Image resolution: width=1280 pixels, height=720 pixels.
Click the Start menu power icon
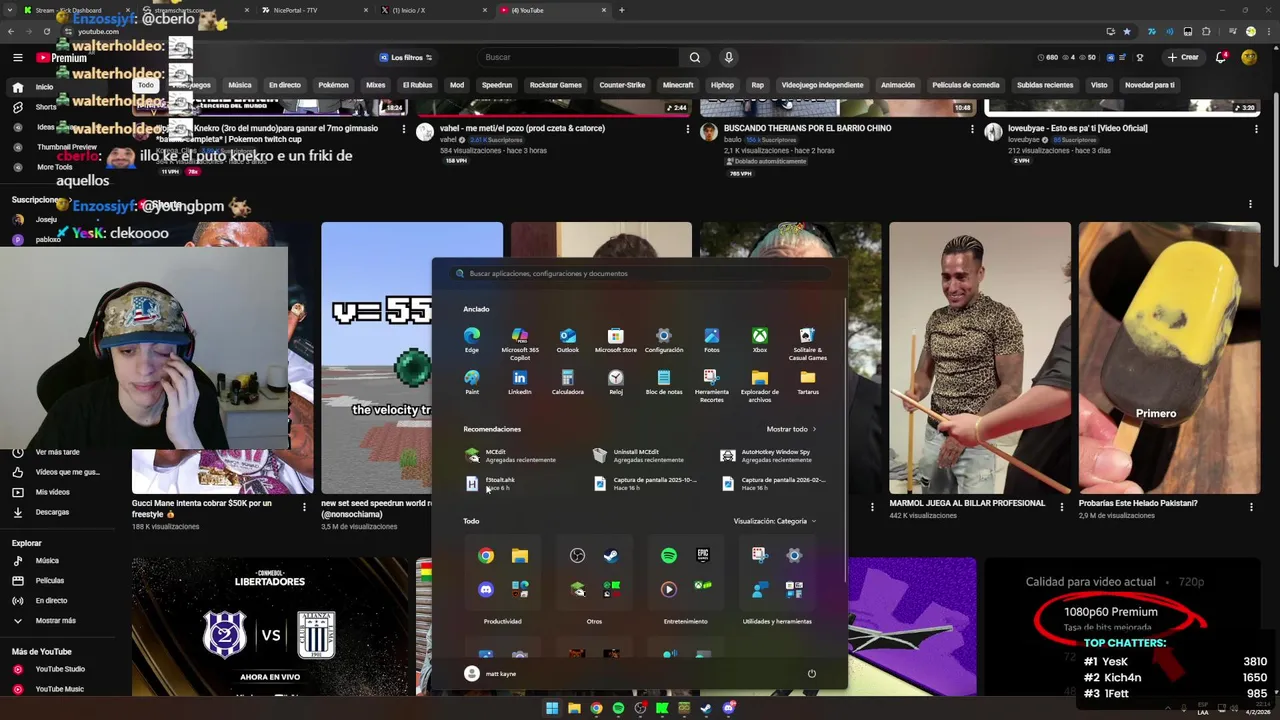812,673
